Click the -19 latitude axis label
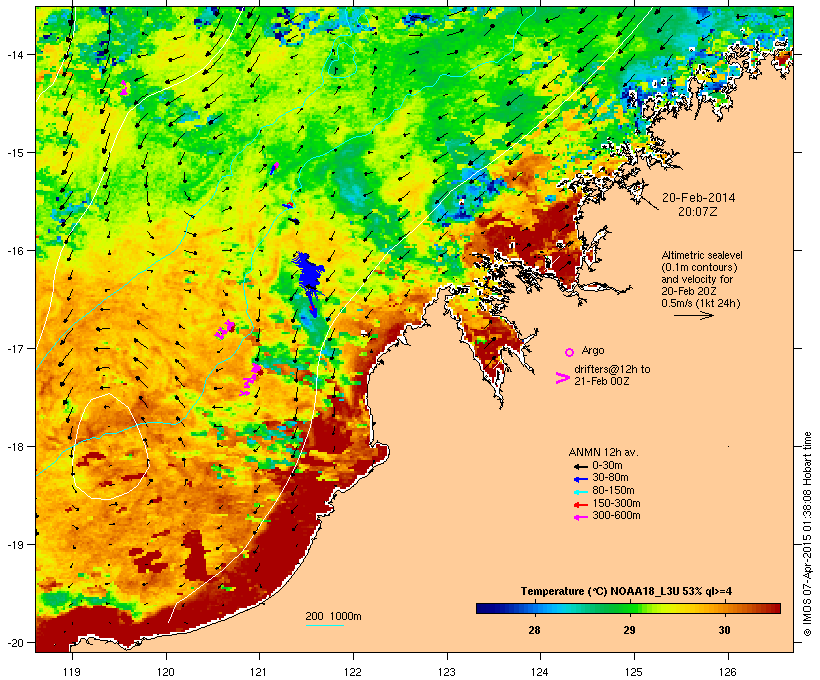820x680 pixels. [x=14, y=545]
